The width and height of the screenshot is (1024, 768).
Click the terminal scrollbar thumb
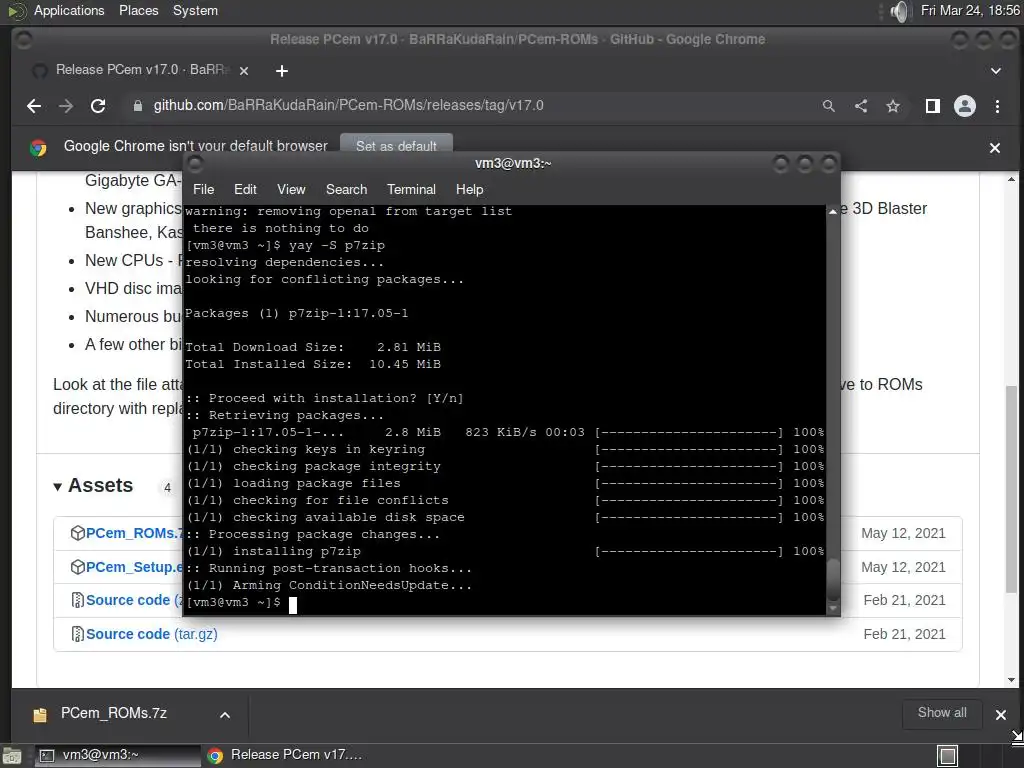[x=833, y=579]
